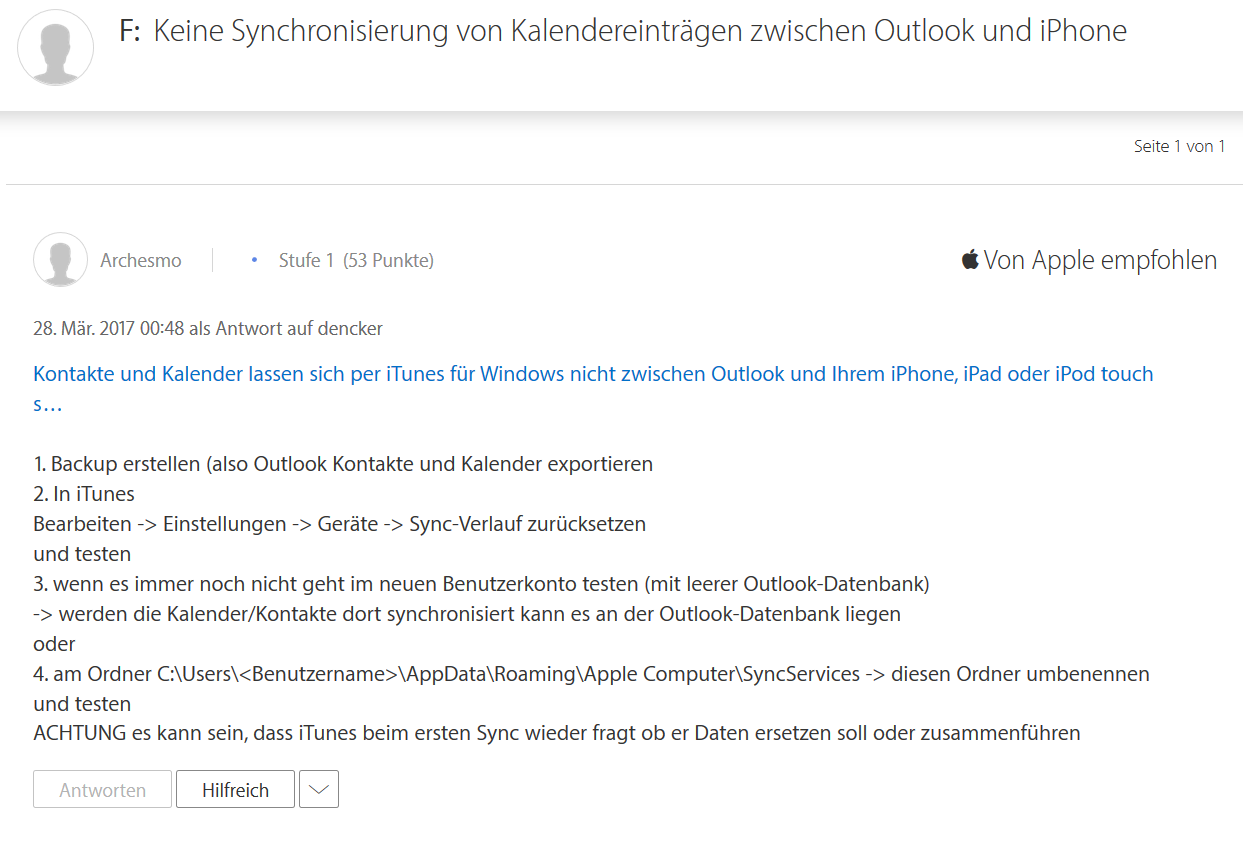Click the 'F:' question label
Screen dimensions: 1243x841
tap(129, 31)
